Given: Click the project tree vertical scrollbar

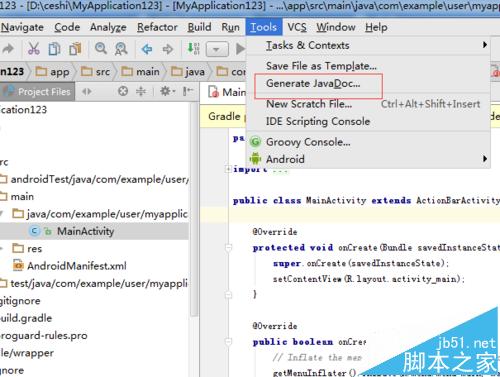Looking at the screenshot, I should [x=194, y=209].
